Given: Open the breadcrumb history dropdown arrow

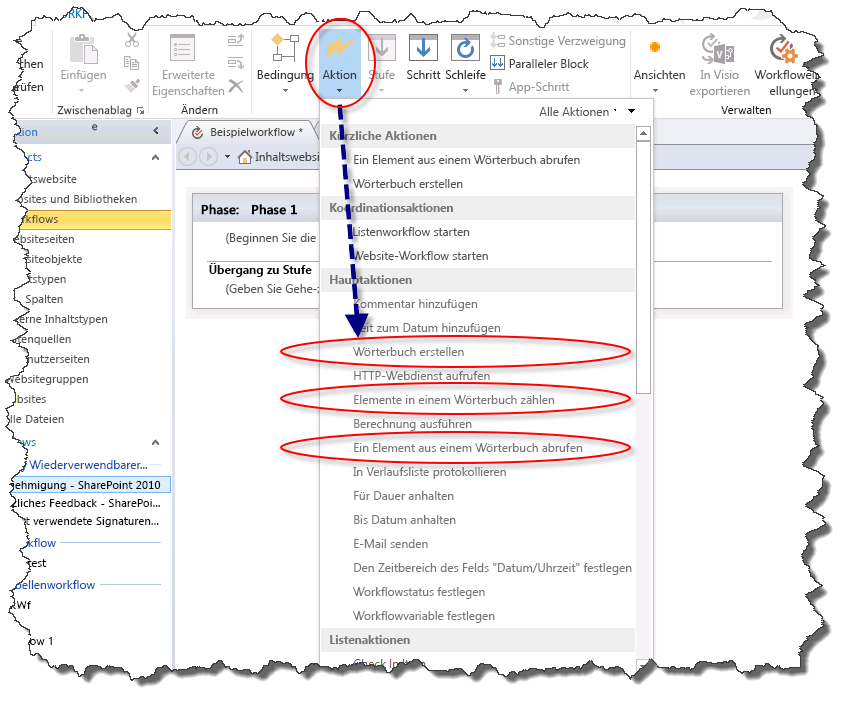Looking at the screenshot, I should [x=227, y=157].
